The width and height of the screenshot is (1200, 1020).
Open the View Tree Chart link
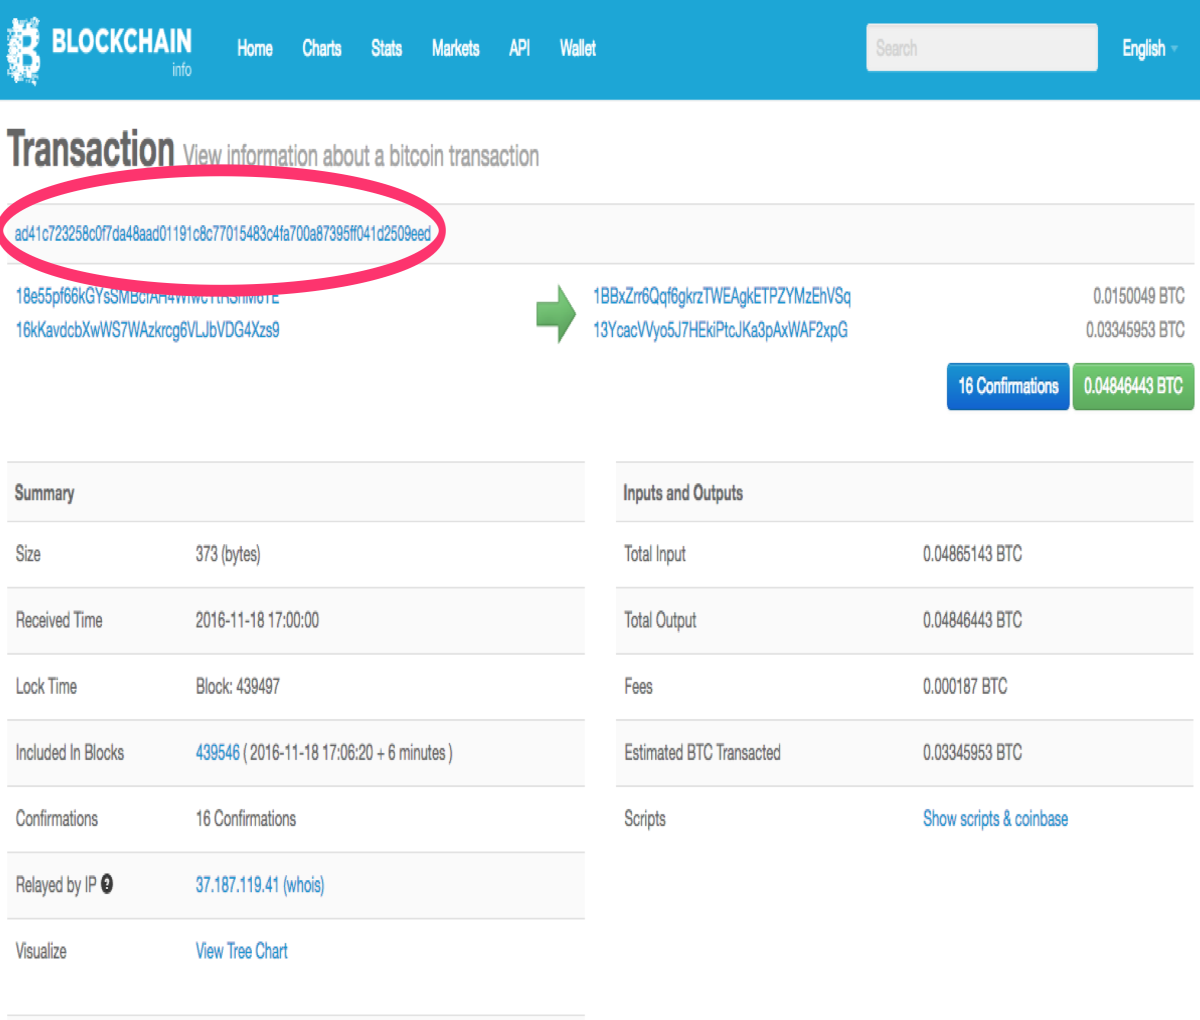tap(241, 951)
